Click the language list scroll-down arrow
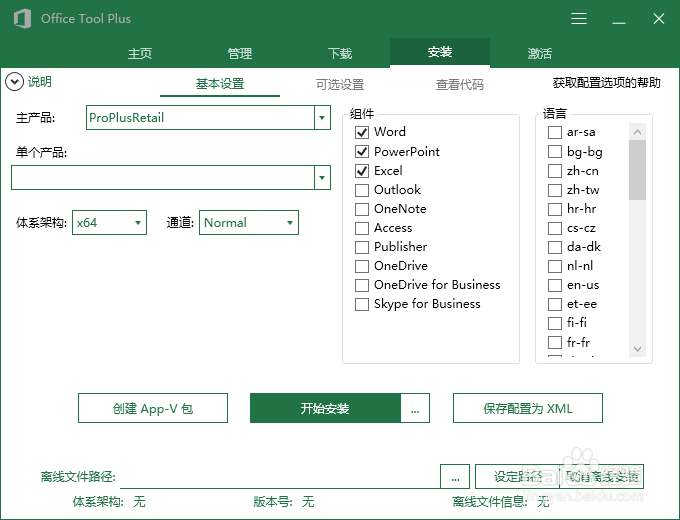680x520 pixels. pyautogui.click(x=637, y=349)
